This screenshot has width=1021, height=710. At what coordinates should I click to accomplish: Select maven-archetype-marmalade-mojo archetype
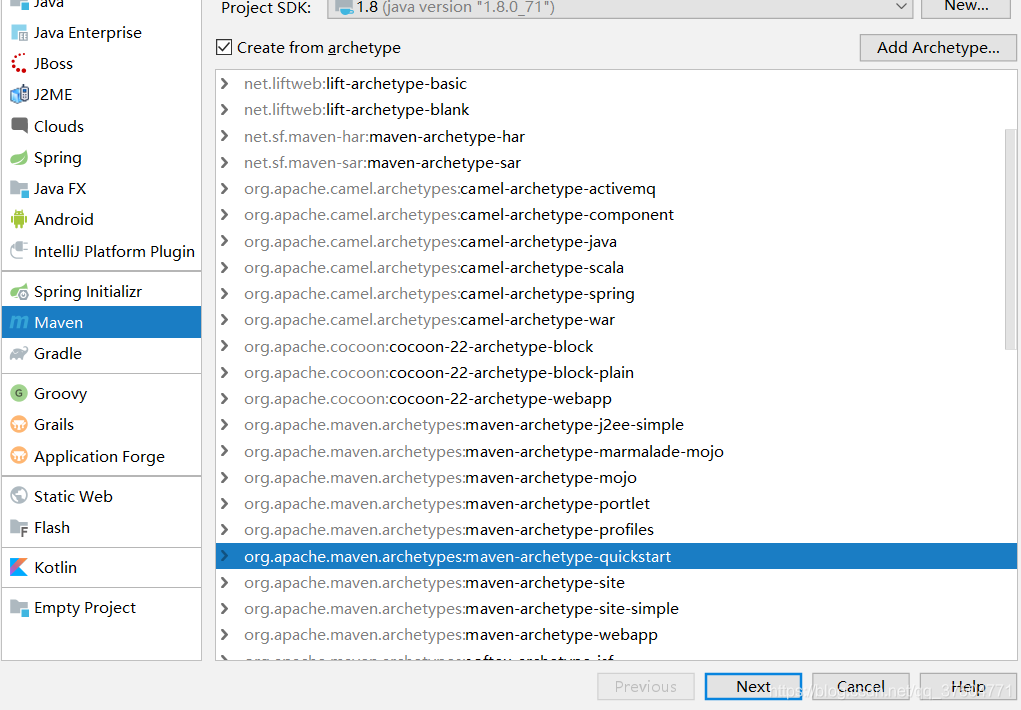coord(616,451)
